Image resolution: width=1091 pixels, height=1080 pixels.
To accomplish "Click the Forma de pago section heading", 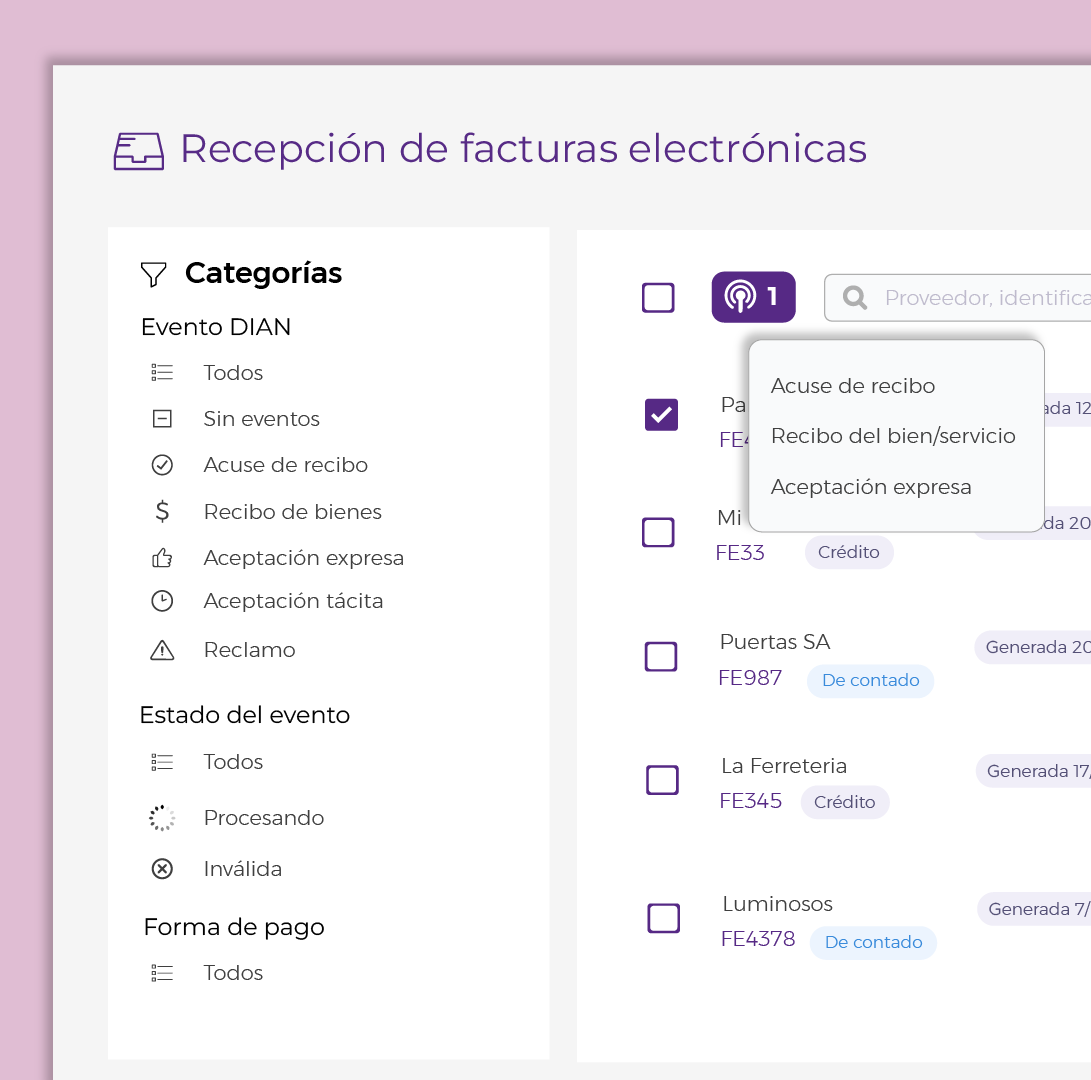I will click(234, 928).
